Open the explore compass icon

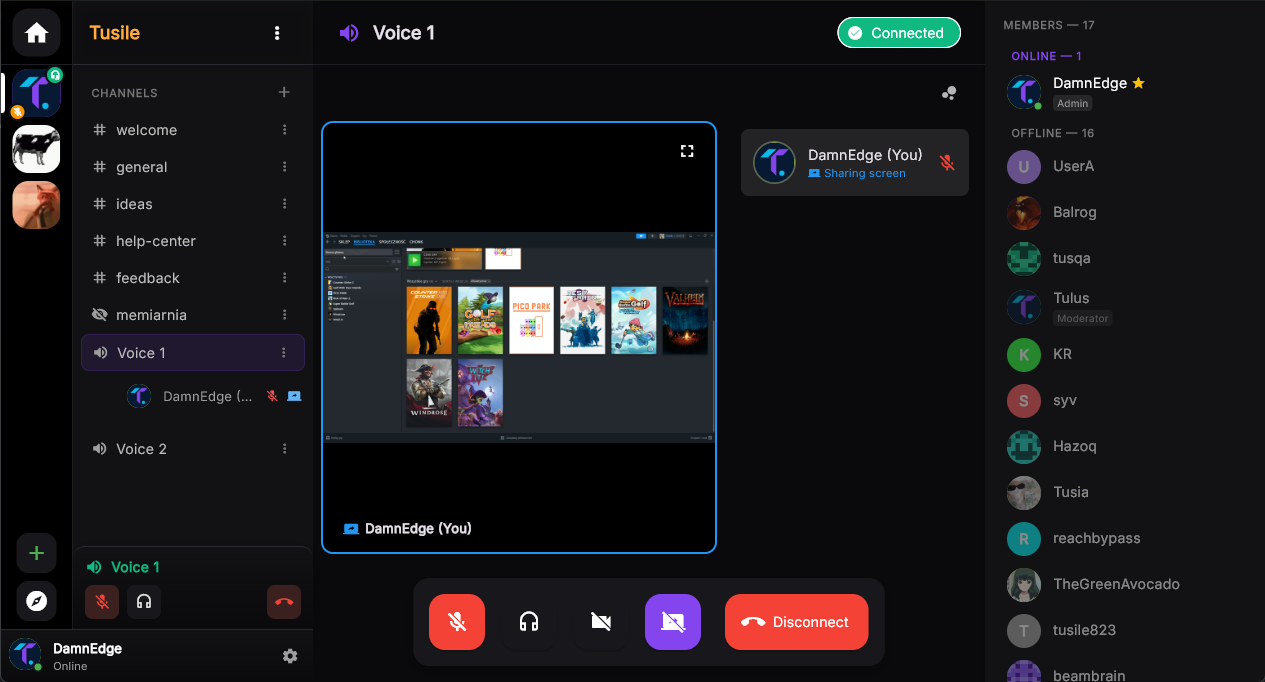(x=36, y=601)
